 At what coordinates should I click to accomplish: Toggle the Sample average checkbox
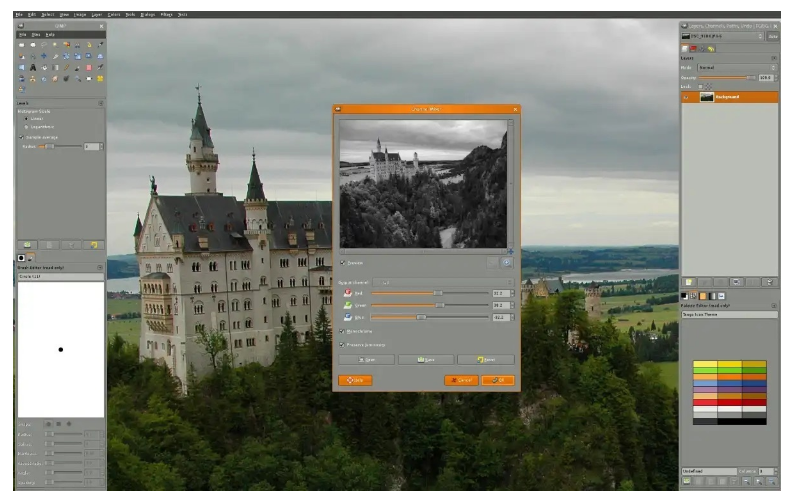(x=21, y=137)
